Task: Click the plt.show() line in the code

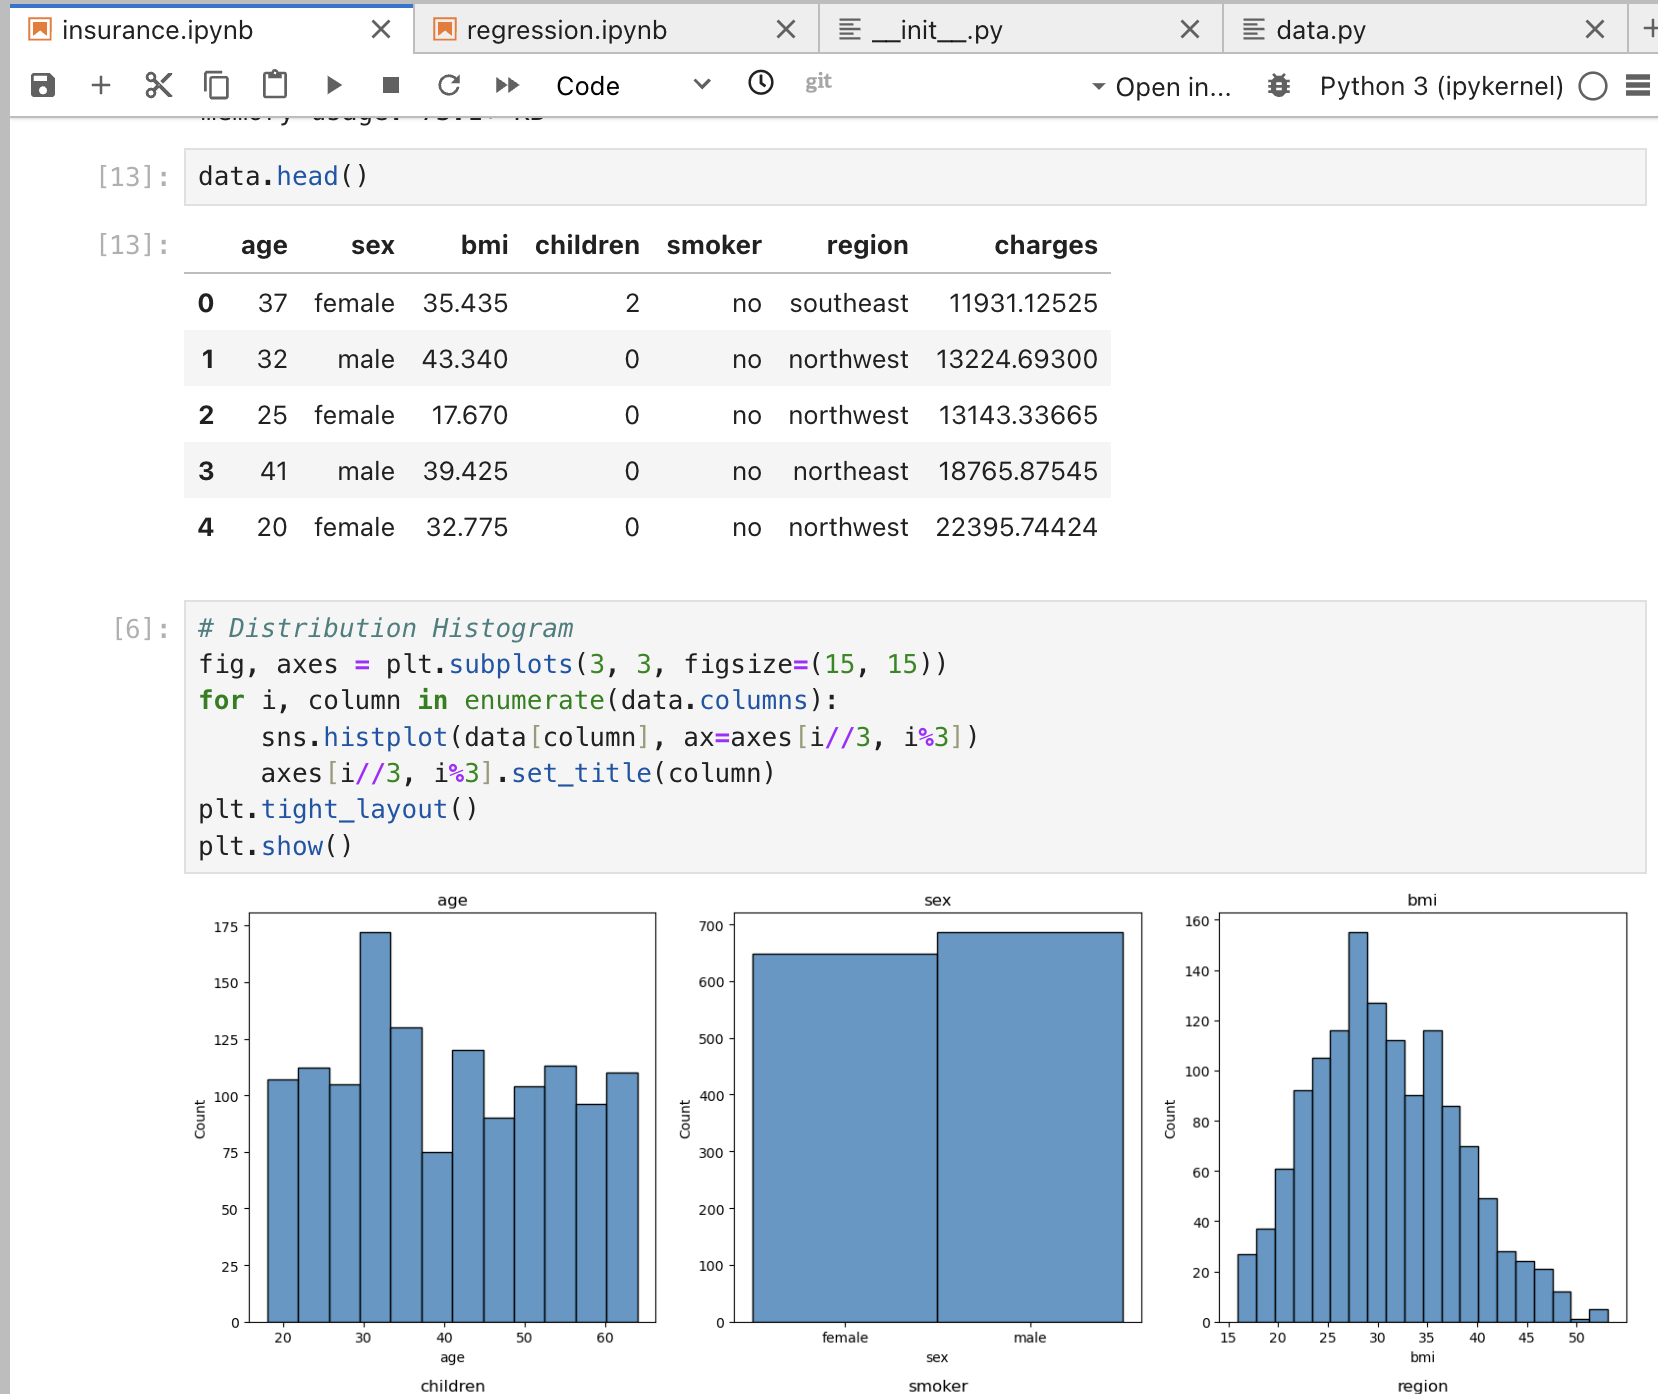Action: coord(275,846)
